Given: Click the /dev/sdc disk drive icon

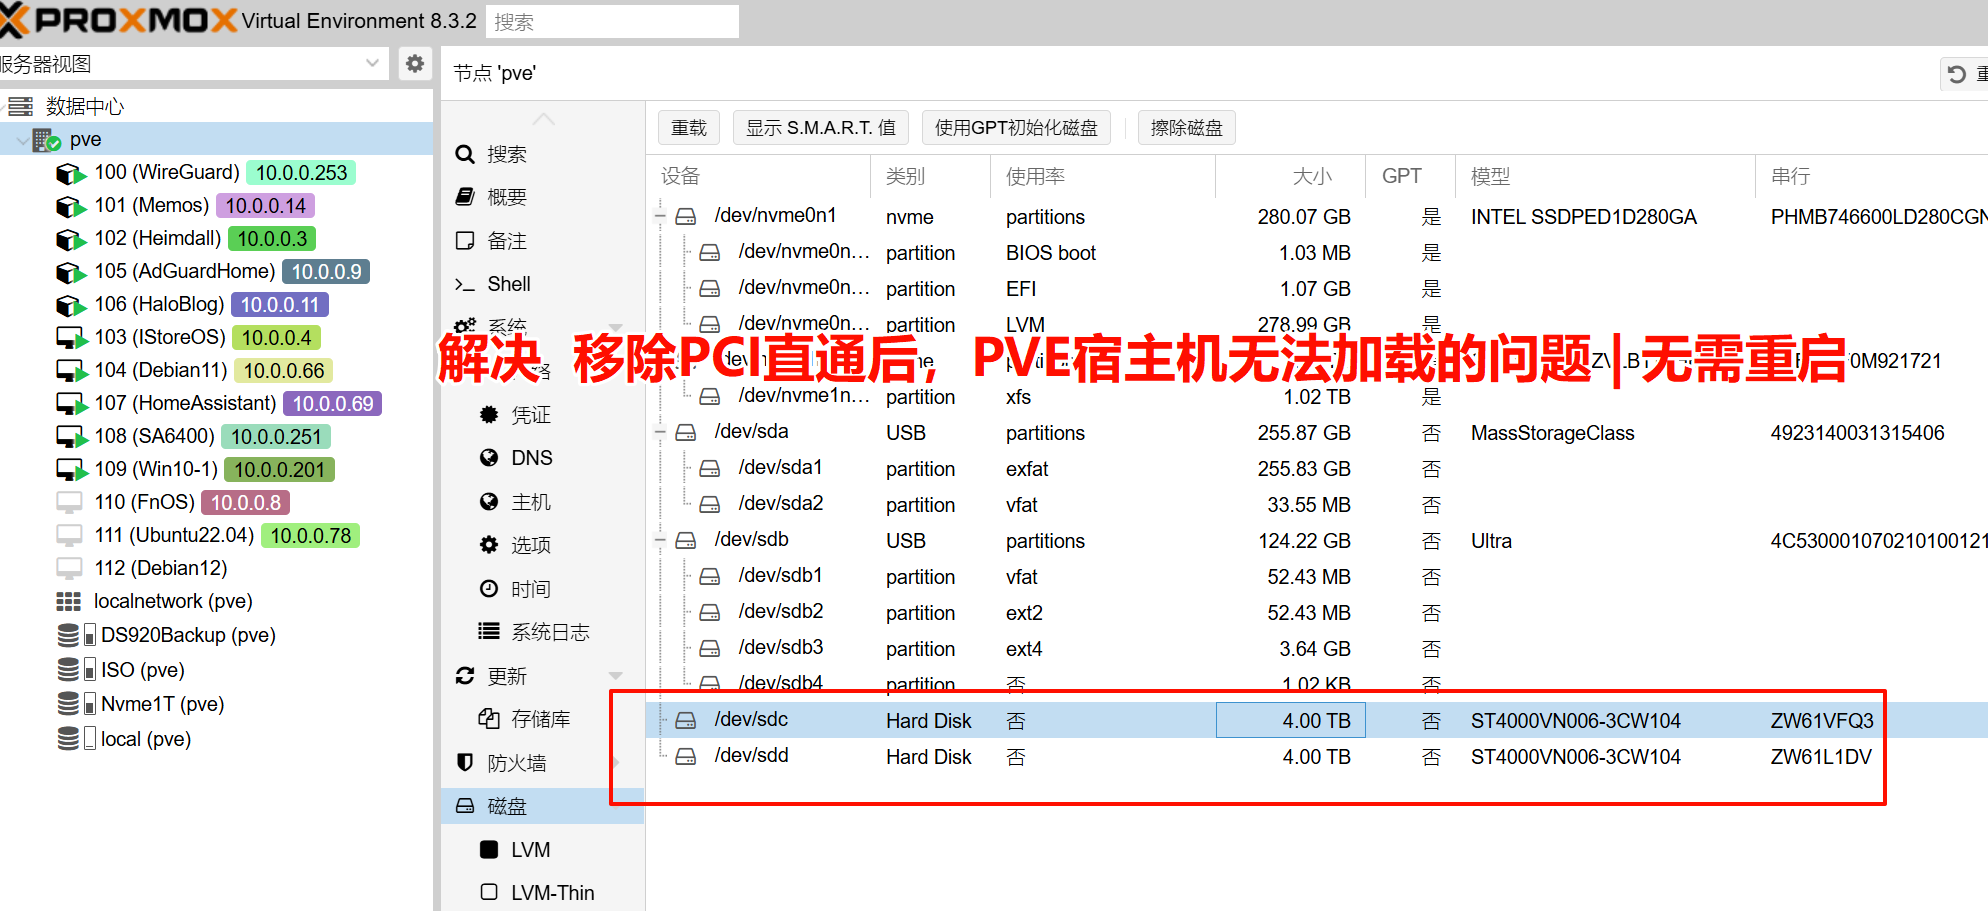Looking at the screenshot, I should (x=685, y=720).
